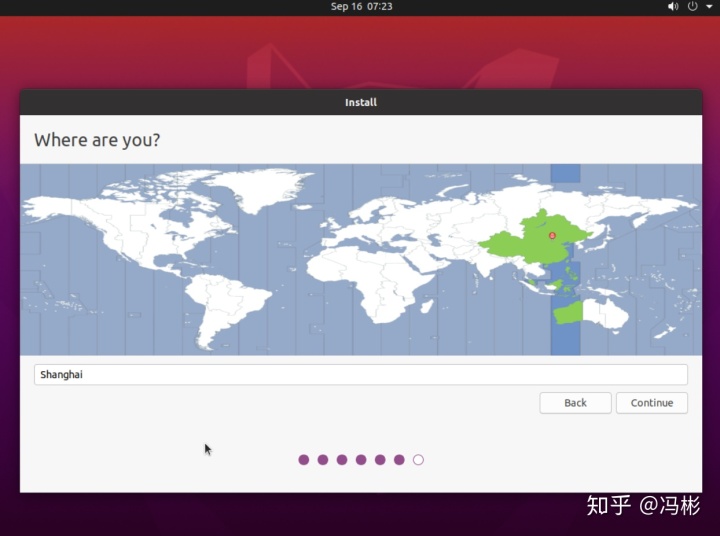This screenshot has height=536, width=720.
Task: Focus the Shanghai timezone text field
Action: [x=361, y=374]
